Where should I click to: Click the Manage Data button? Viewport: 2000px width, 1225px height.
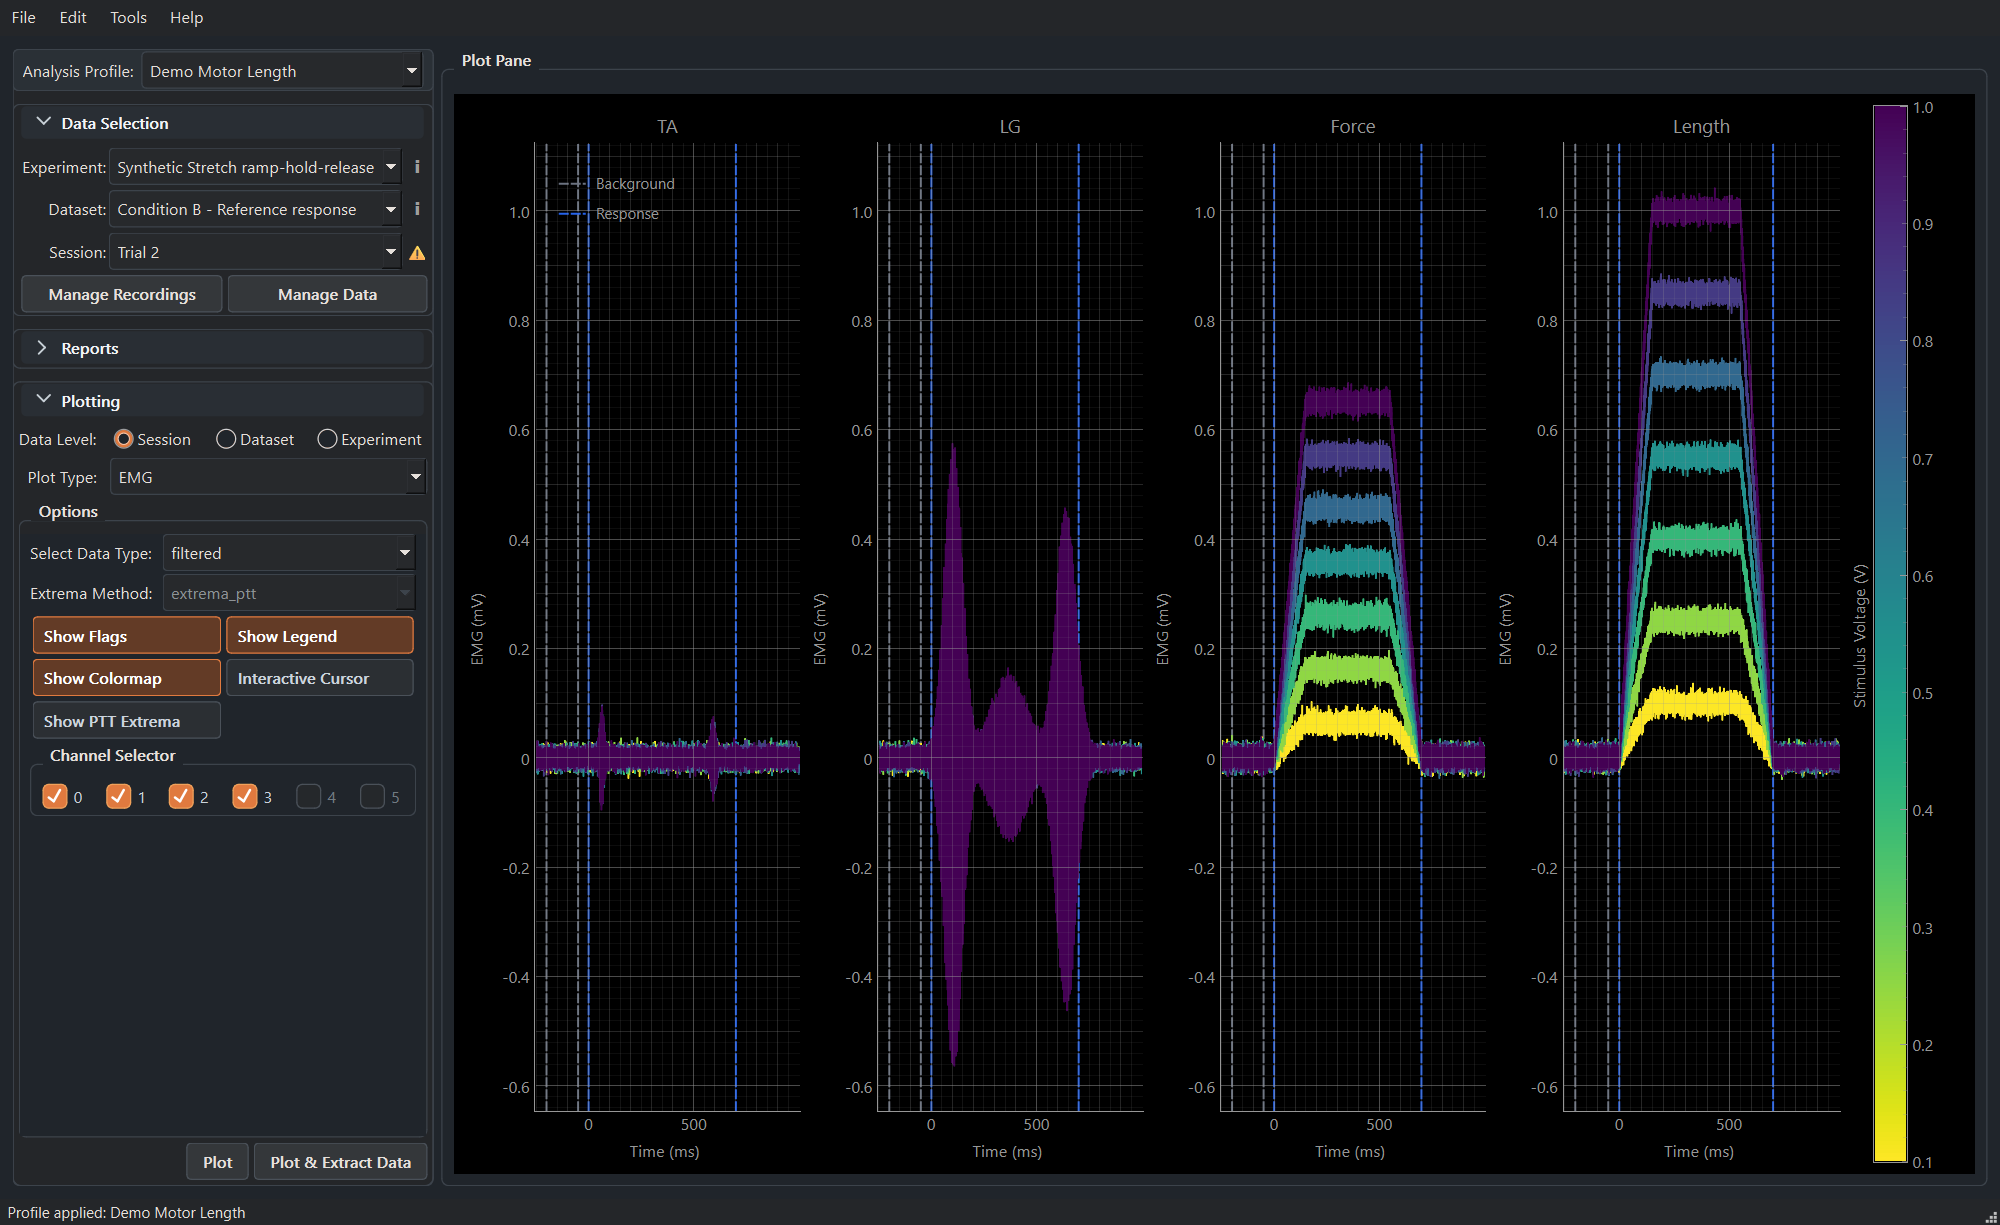click(x=327, y=294)
